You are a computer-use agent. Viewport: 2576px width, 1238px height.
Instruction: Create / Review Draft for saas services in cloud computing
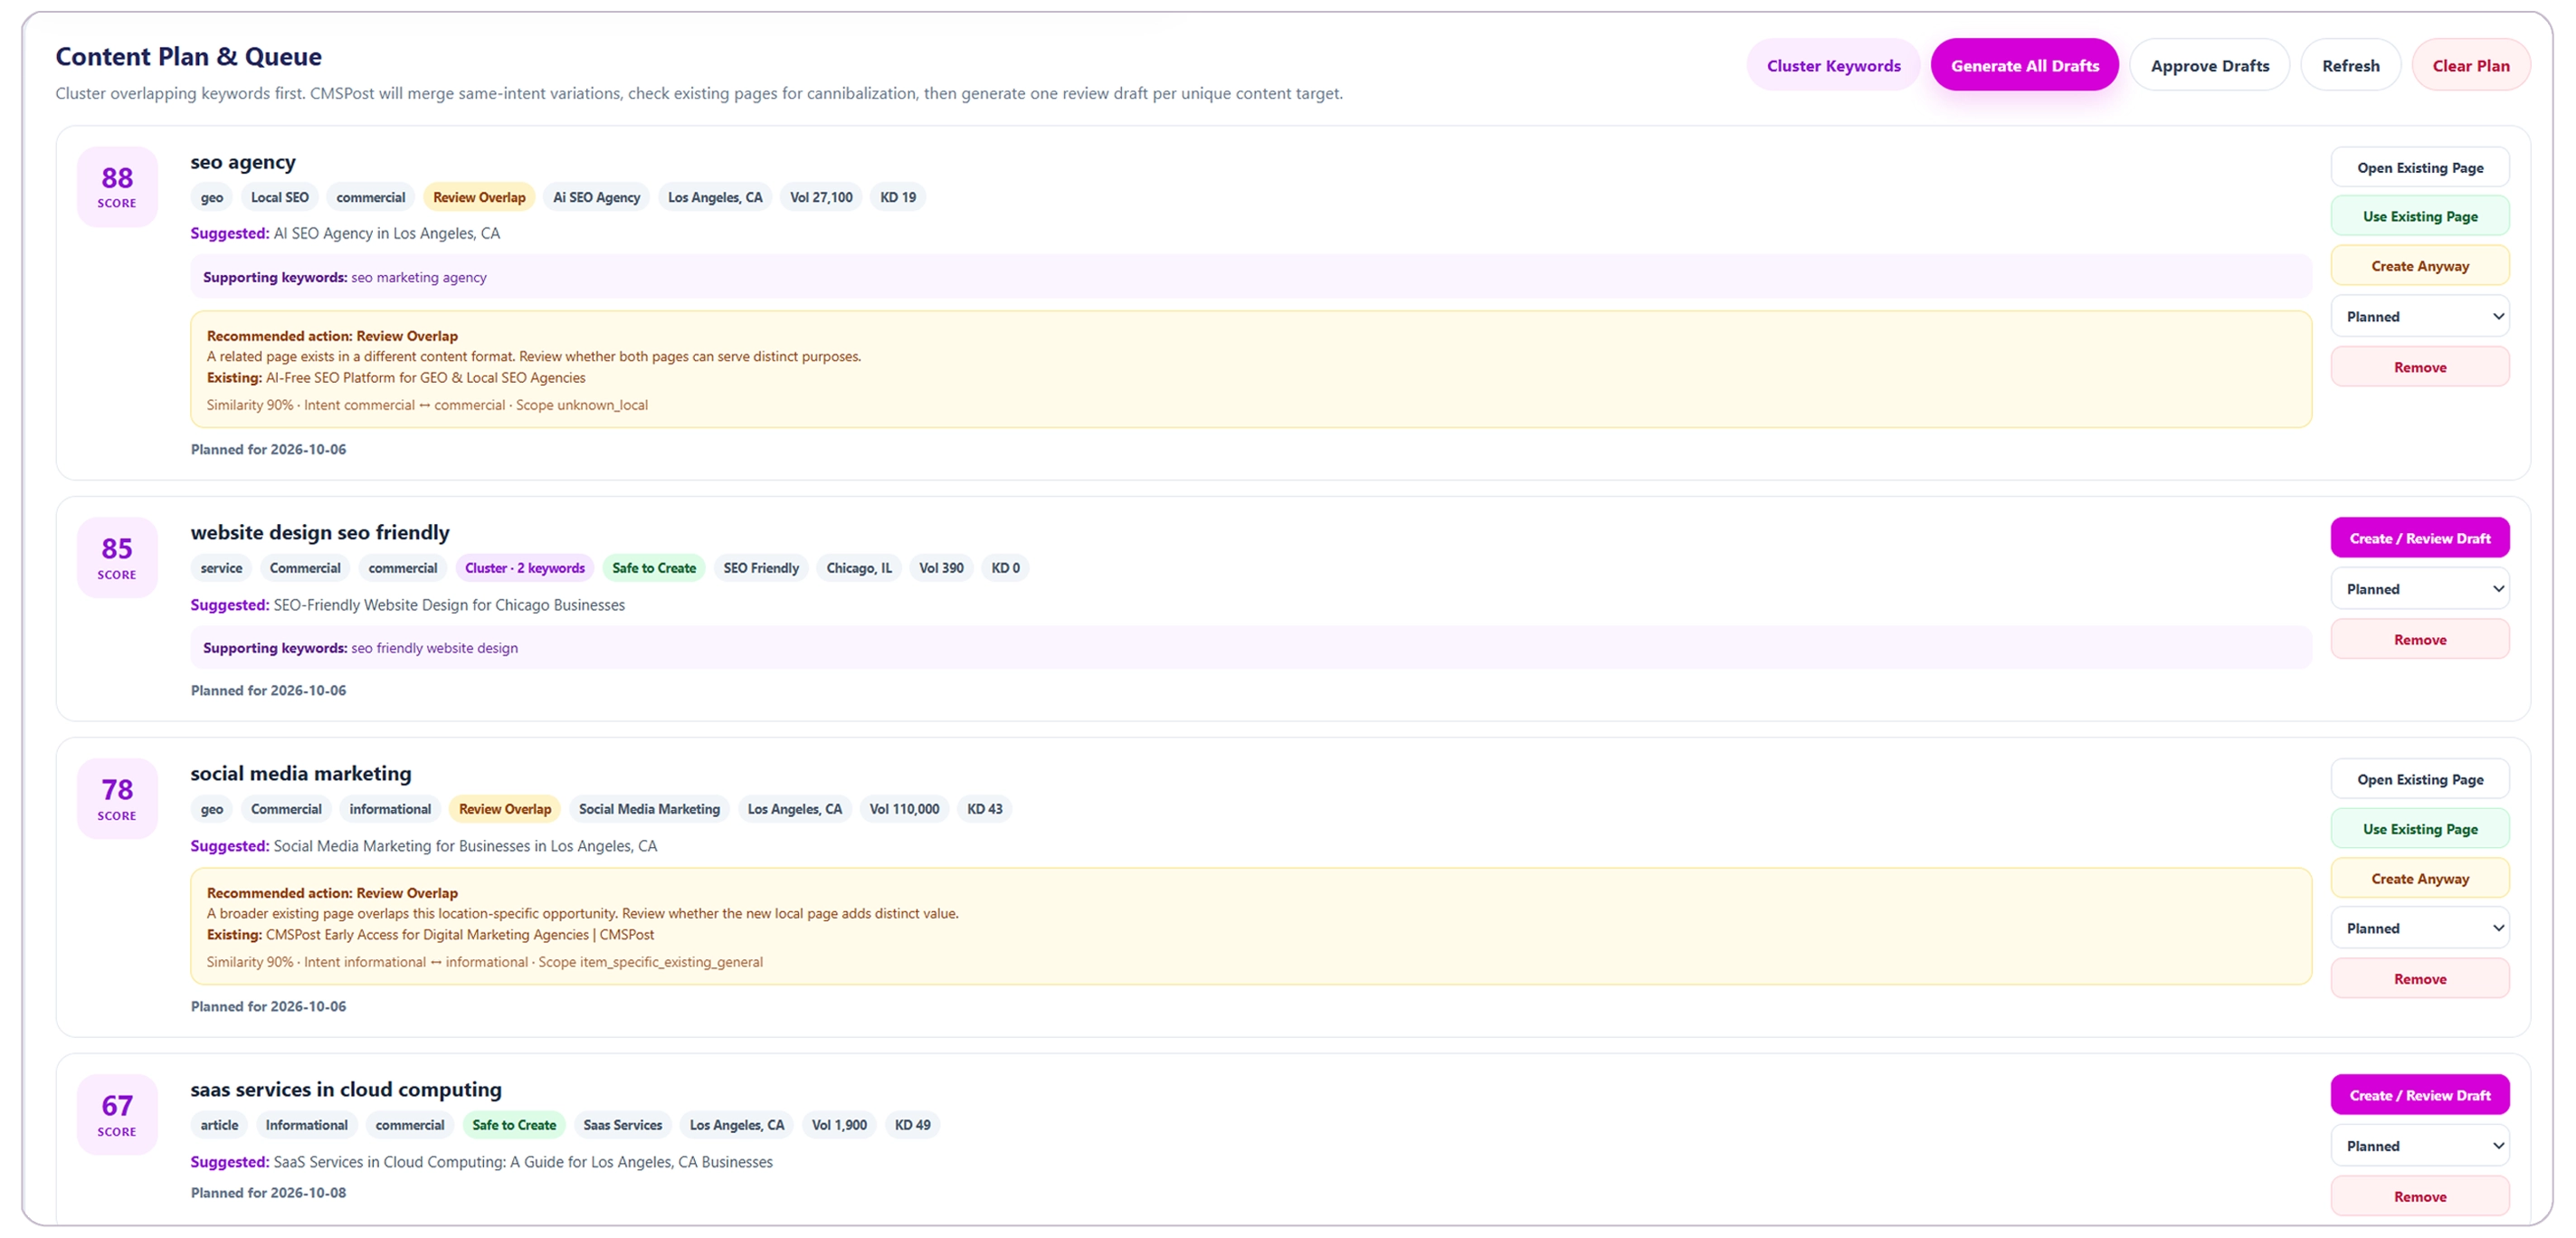pyautogui.click(x=2420, y=1095)
